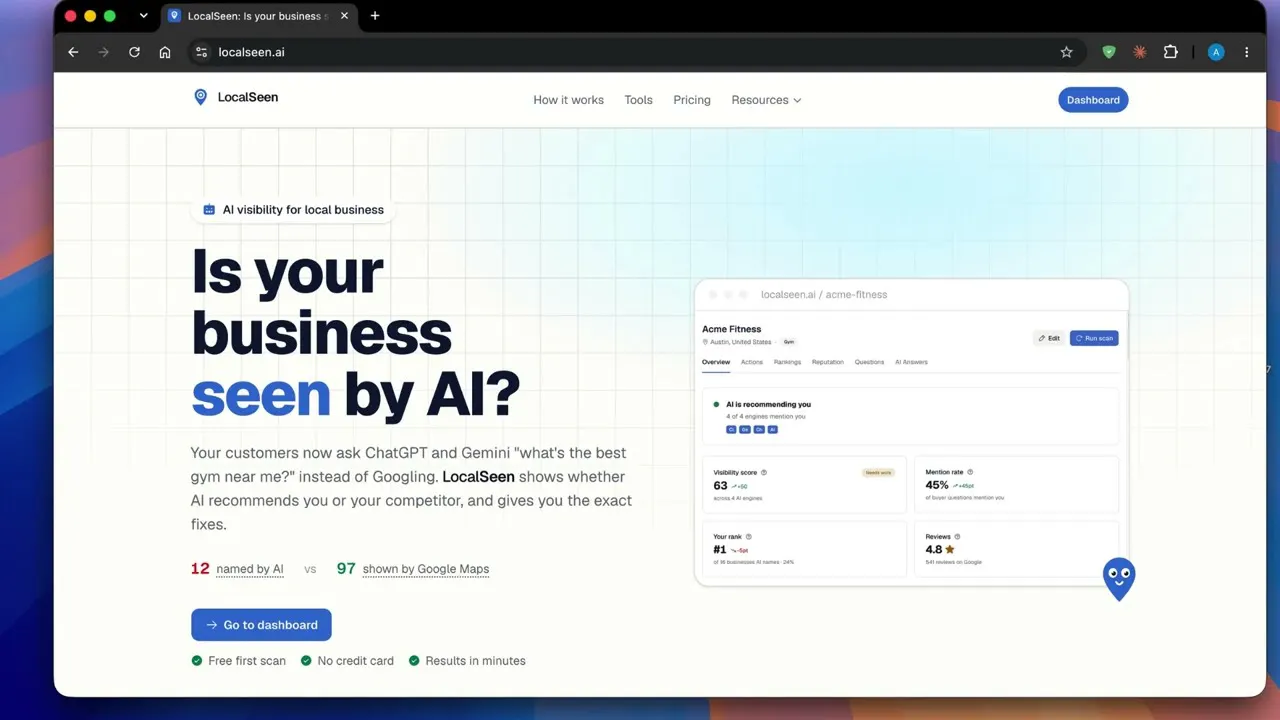Image resolution: width=1280 pixels, height=720 pixels.
Task: Click the 'named by AI' underlined text
Action: coord(250,569)
